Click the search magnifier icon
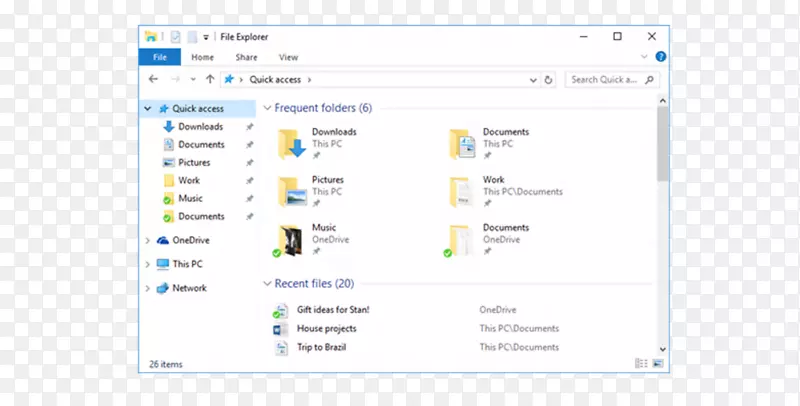Viewport: 800px width, 406px height. [x=649, y=80]
